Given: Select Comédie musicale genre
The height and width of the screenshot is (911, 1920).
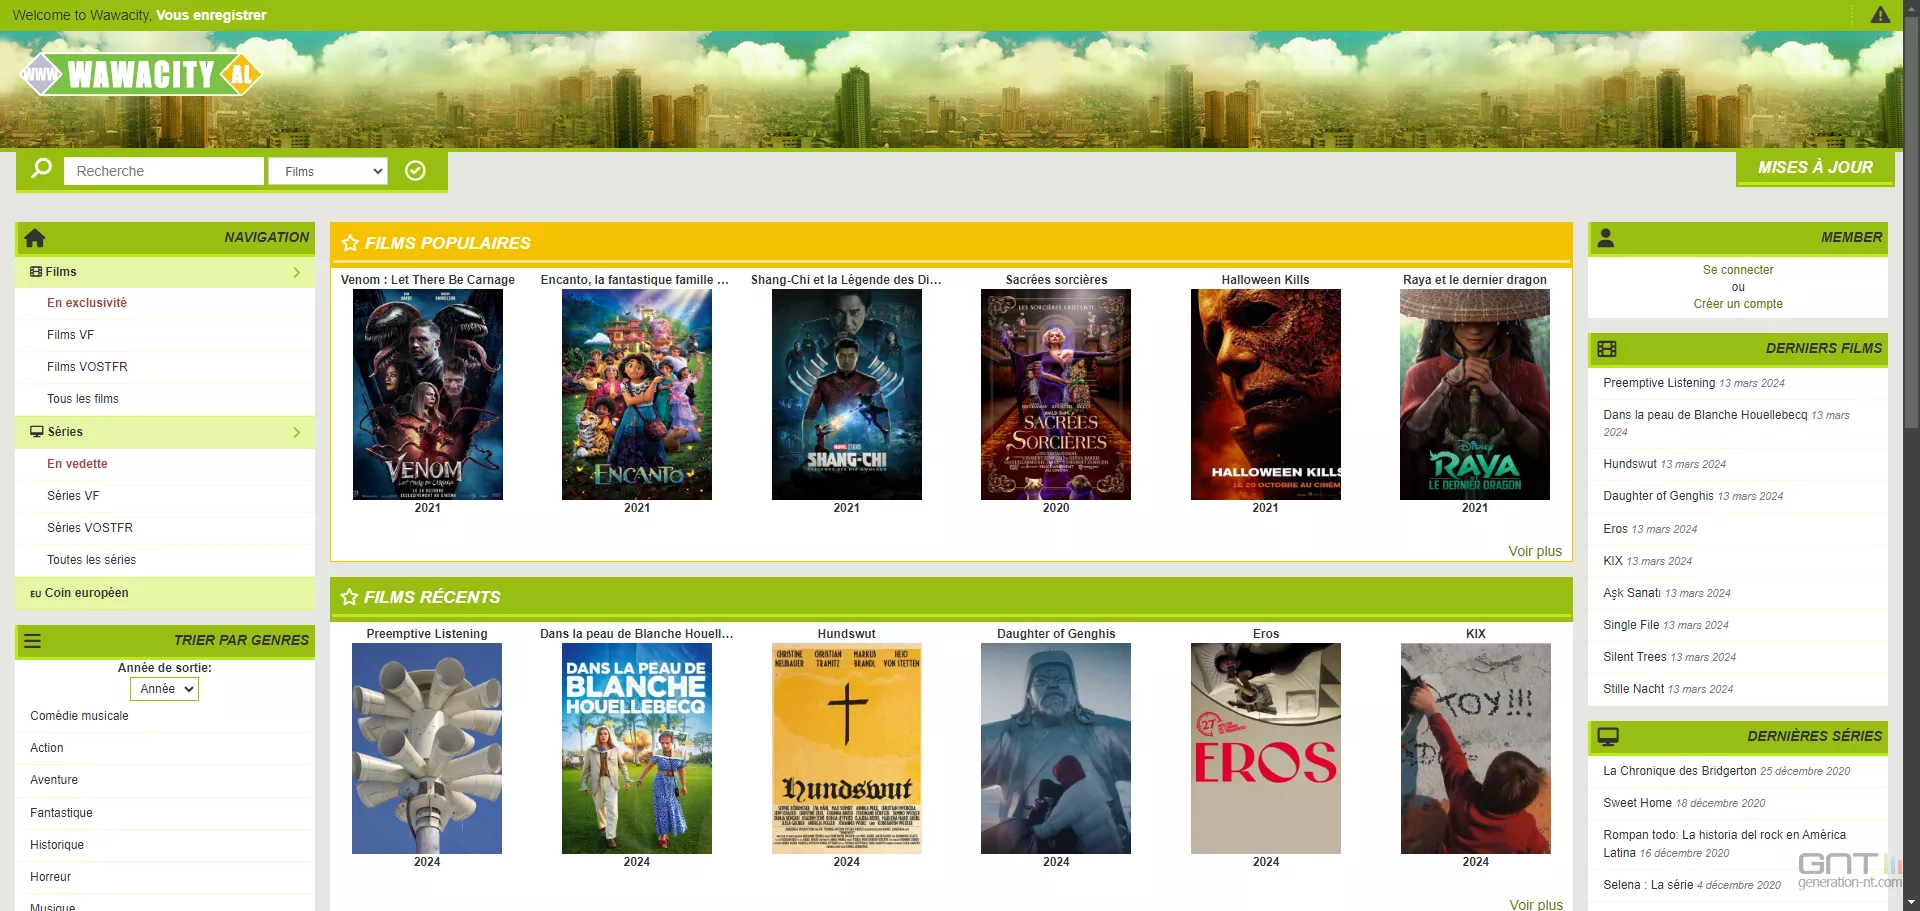Looking at the screenshot, I should (x=79, y=716).
